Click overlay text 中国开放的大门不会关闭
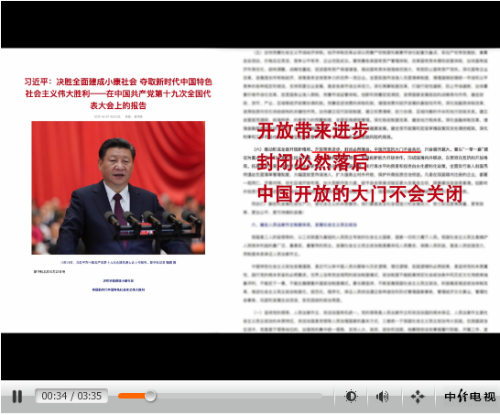500x415 pixels. [360, 194]
